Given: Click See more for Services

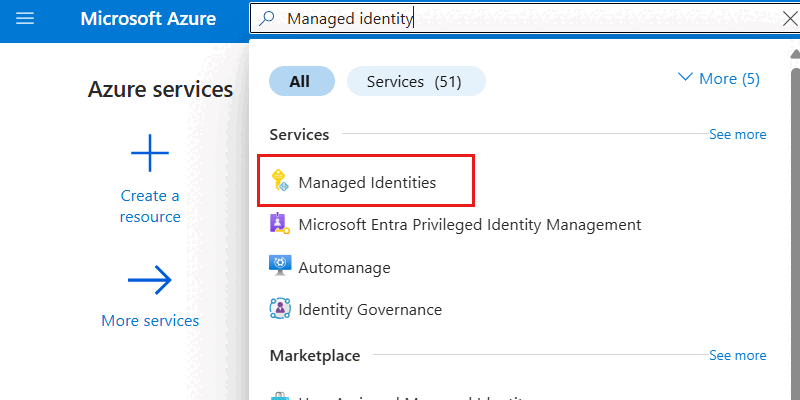Looking at the screenshot, I should 737,134.
